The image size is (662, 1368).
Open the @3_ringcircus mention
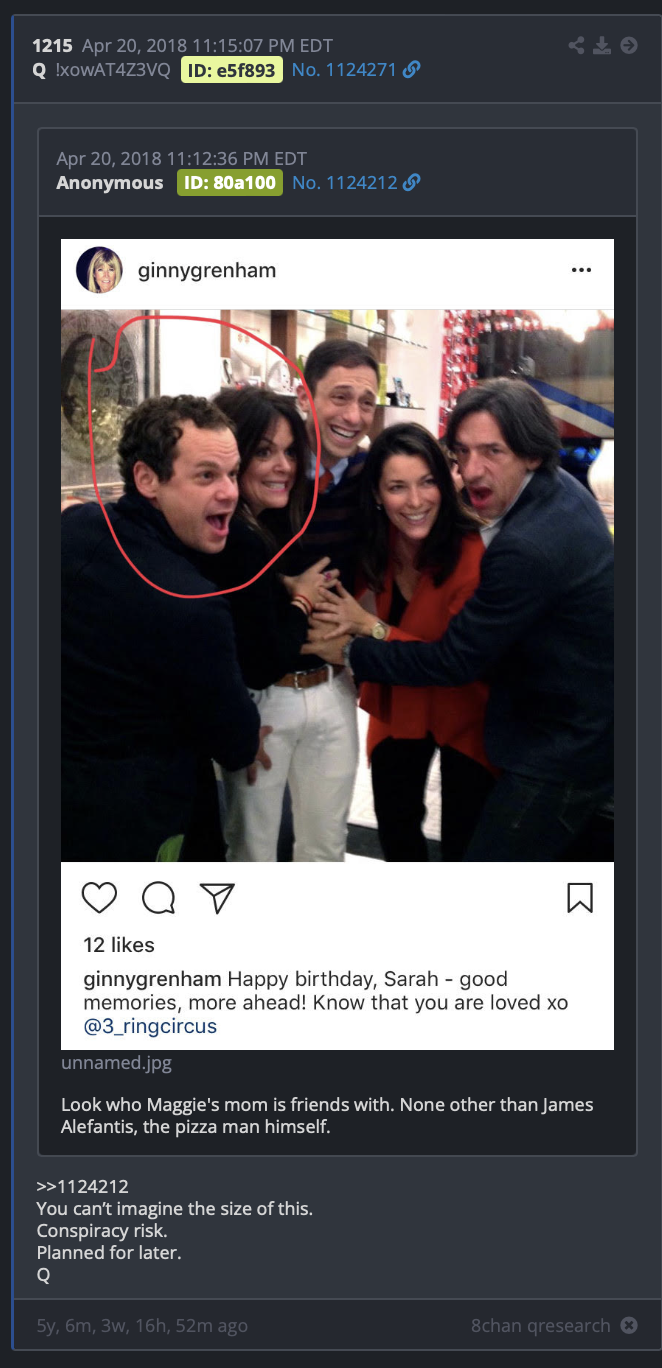pyautogui.click(x=150, y=1026)
